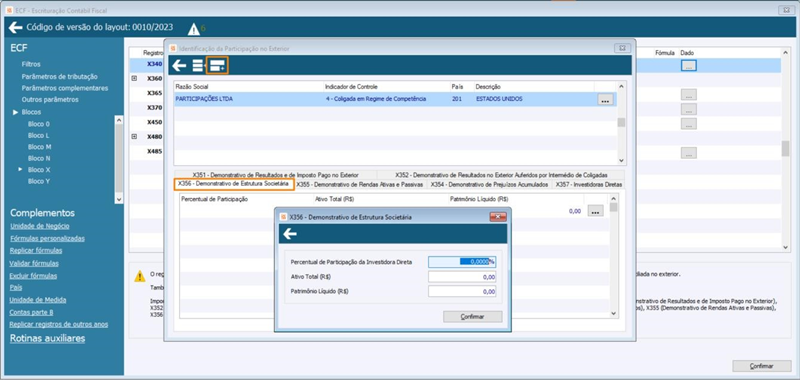The image size is (800, 380).
Task: Click main registers grid scrollbar thumb
Action: [785, 149]
